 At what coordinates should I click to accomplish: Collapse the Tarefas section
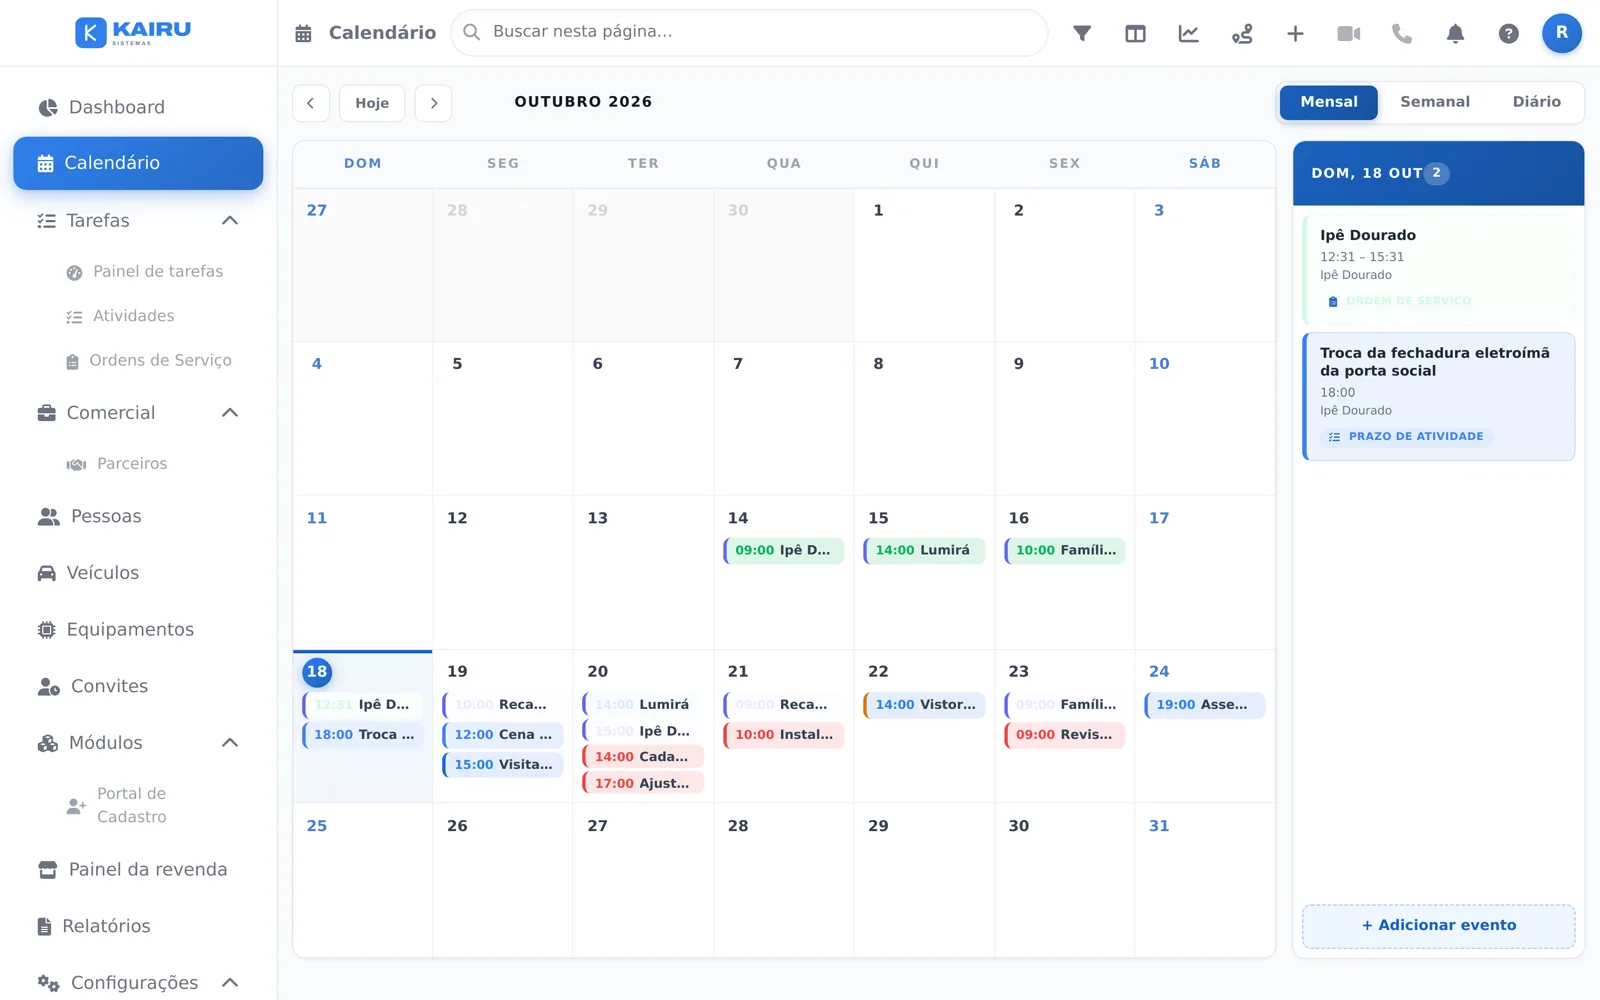230,220
